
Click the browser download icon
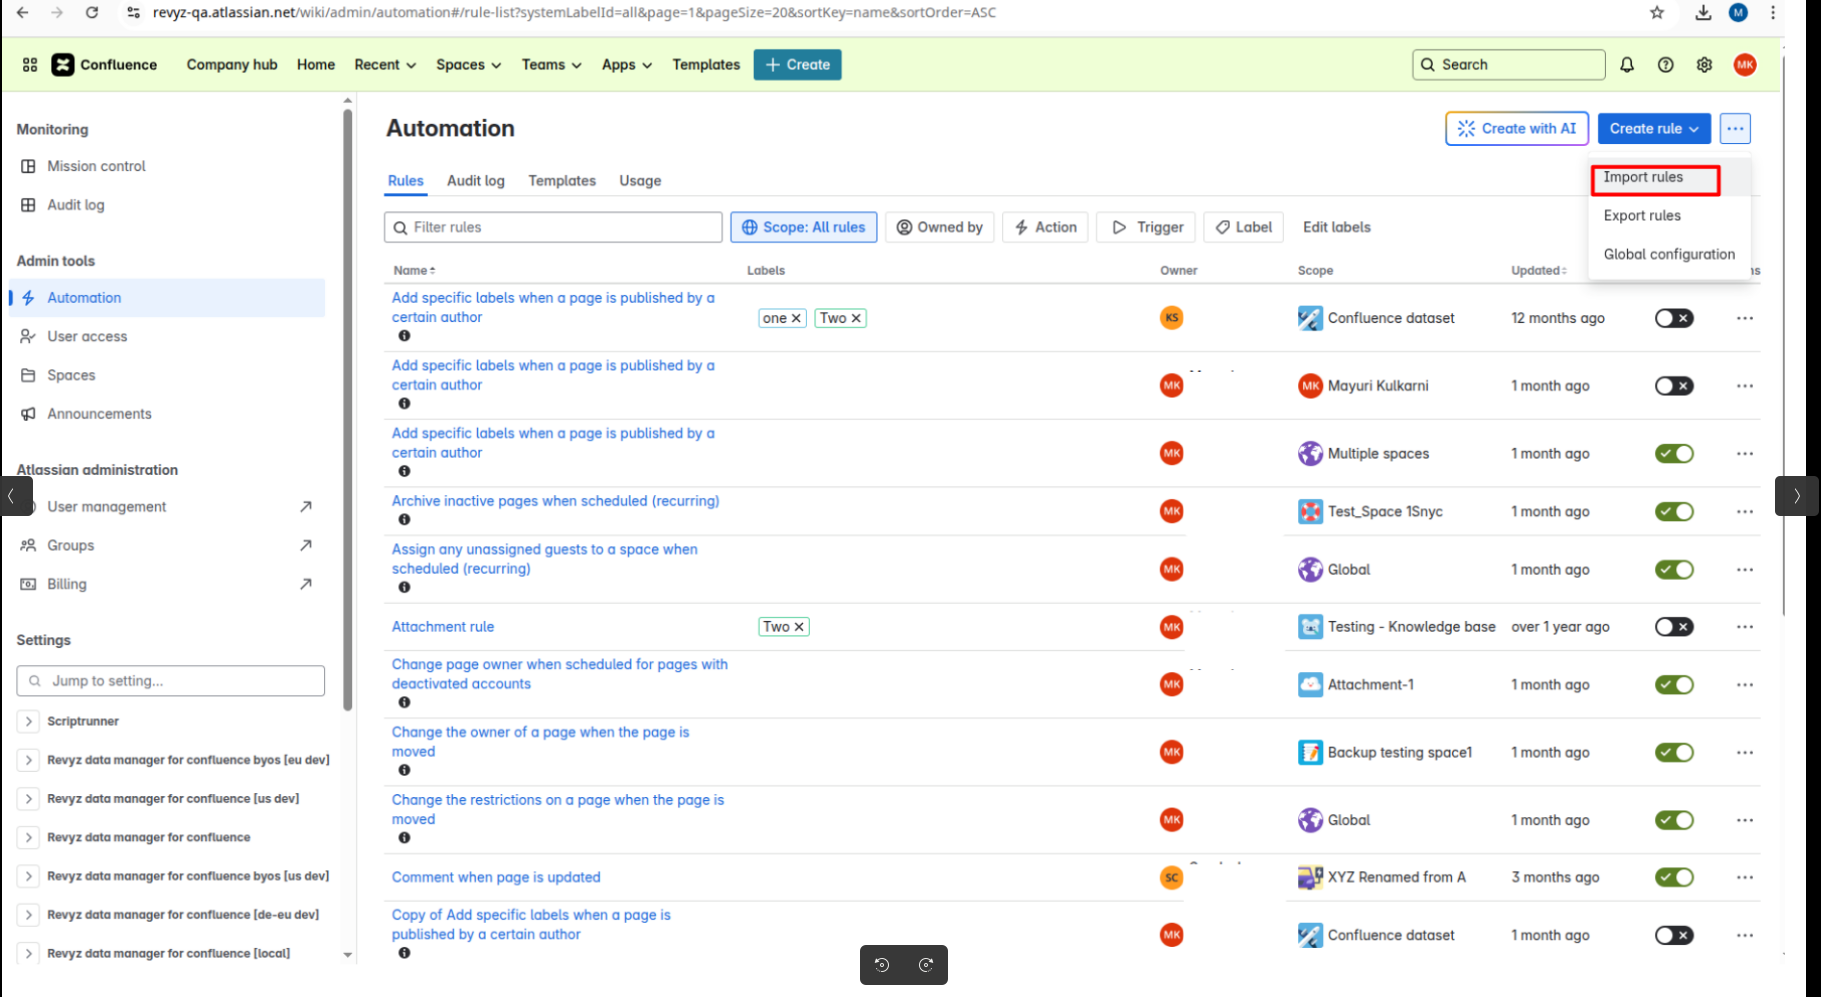(1703, 13)
